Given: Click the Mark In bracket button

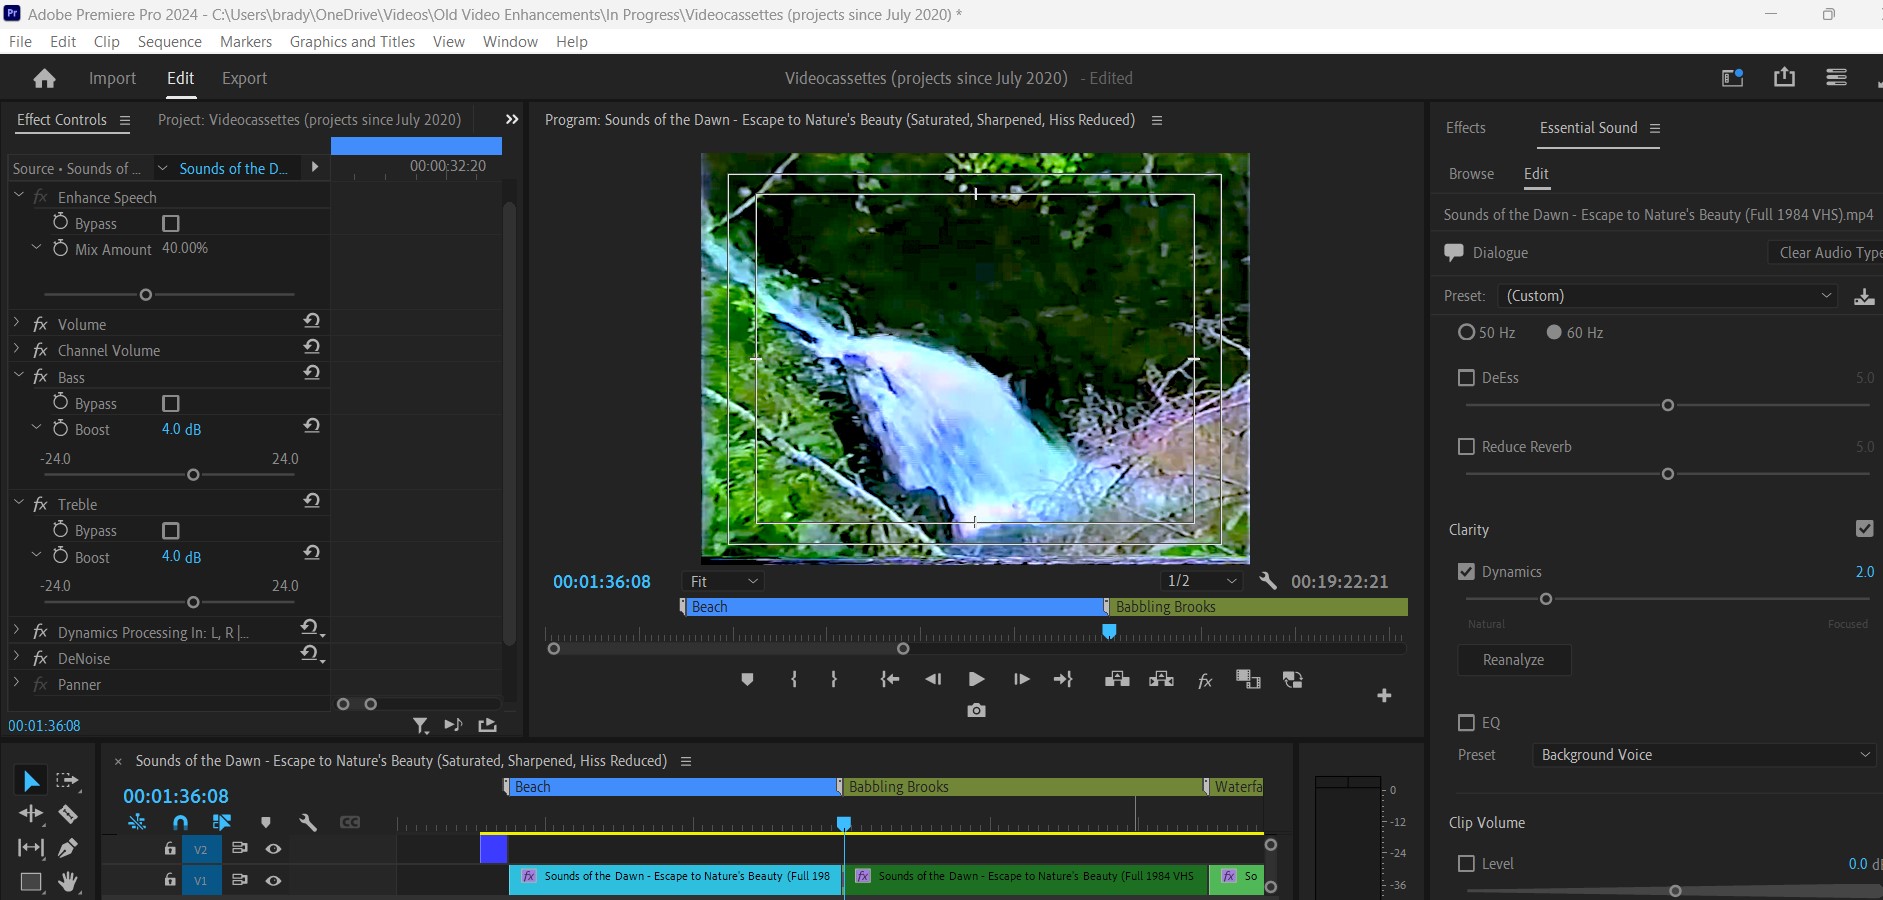Looking at the screenshot, I should click(x=794, y=679).
